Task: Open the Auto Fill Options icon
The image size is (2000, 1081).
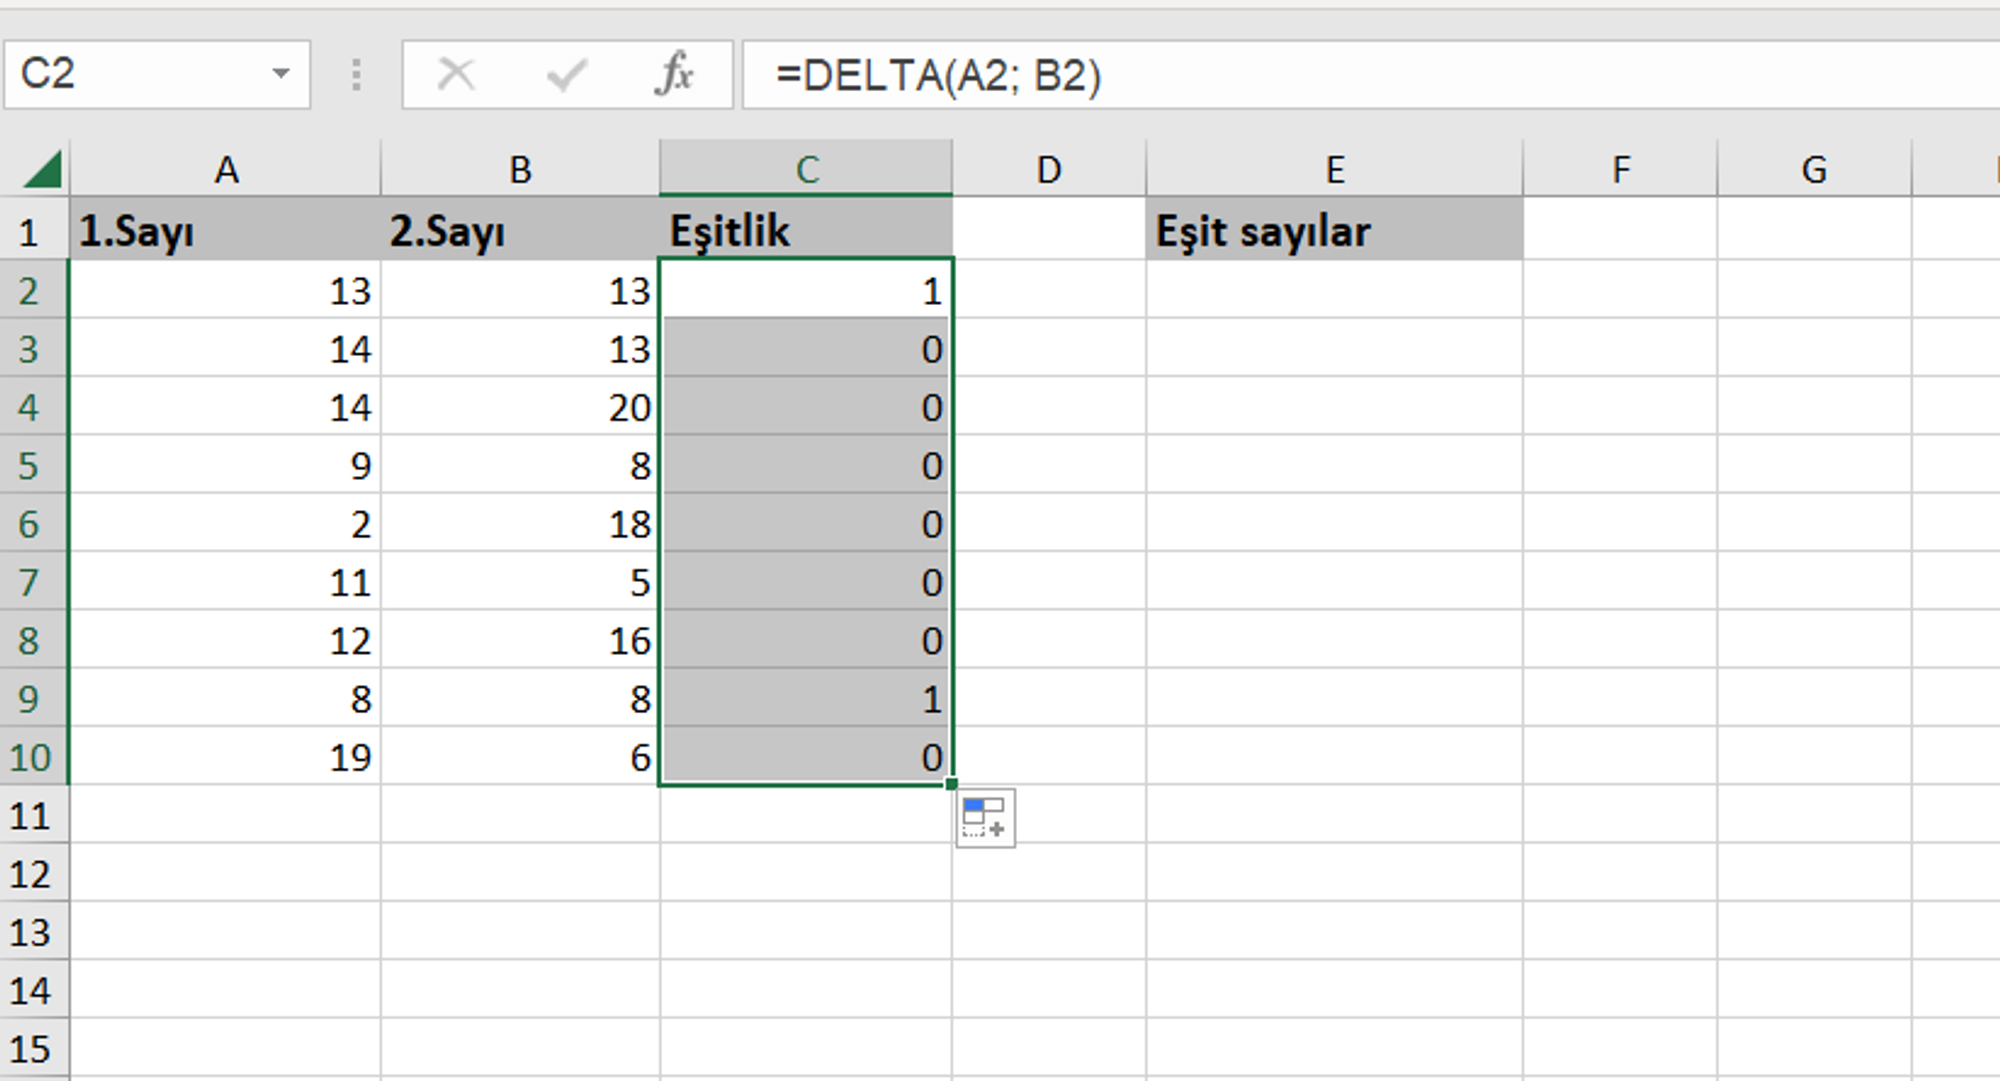Action: [985, 818]
